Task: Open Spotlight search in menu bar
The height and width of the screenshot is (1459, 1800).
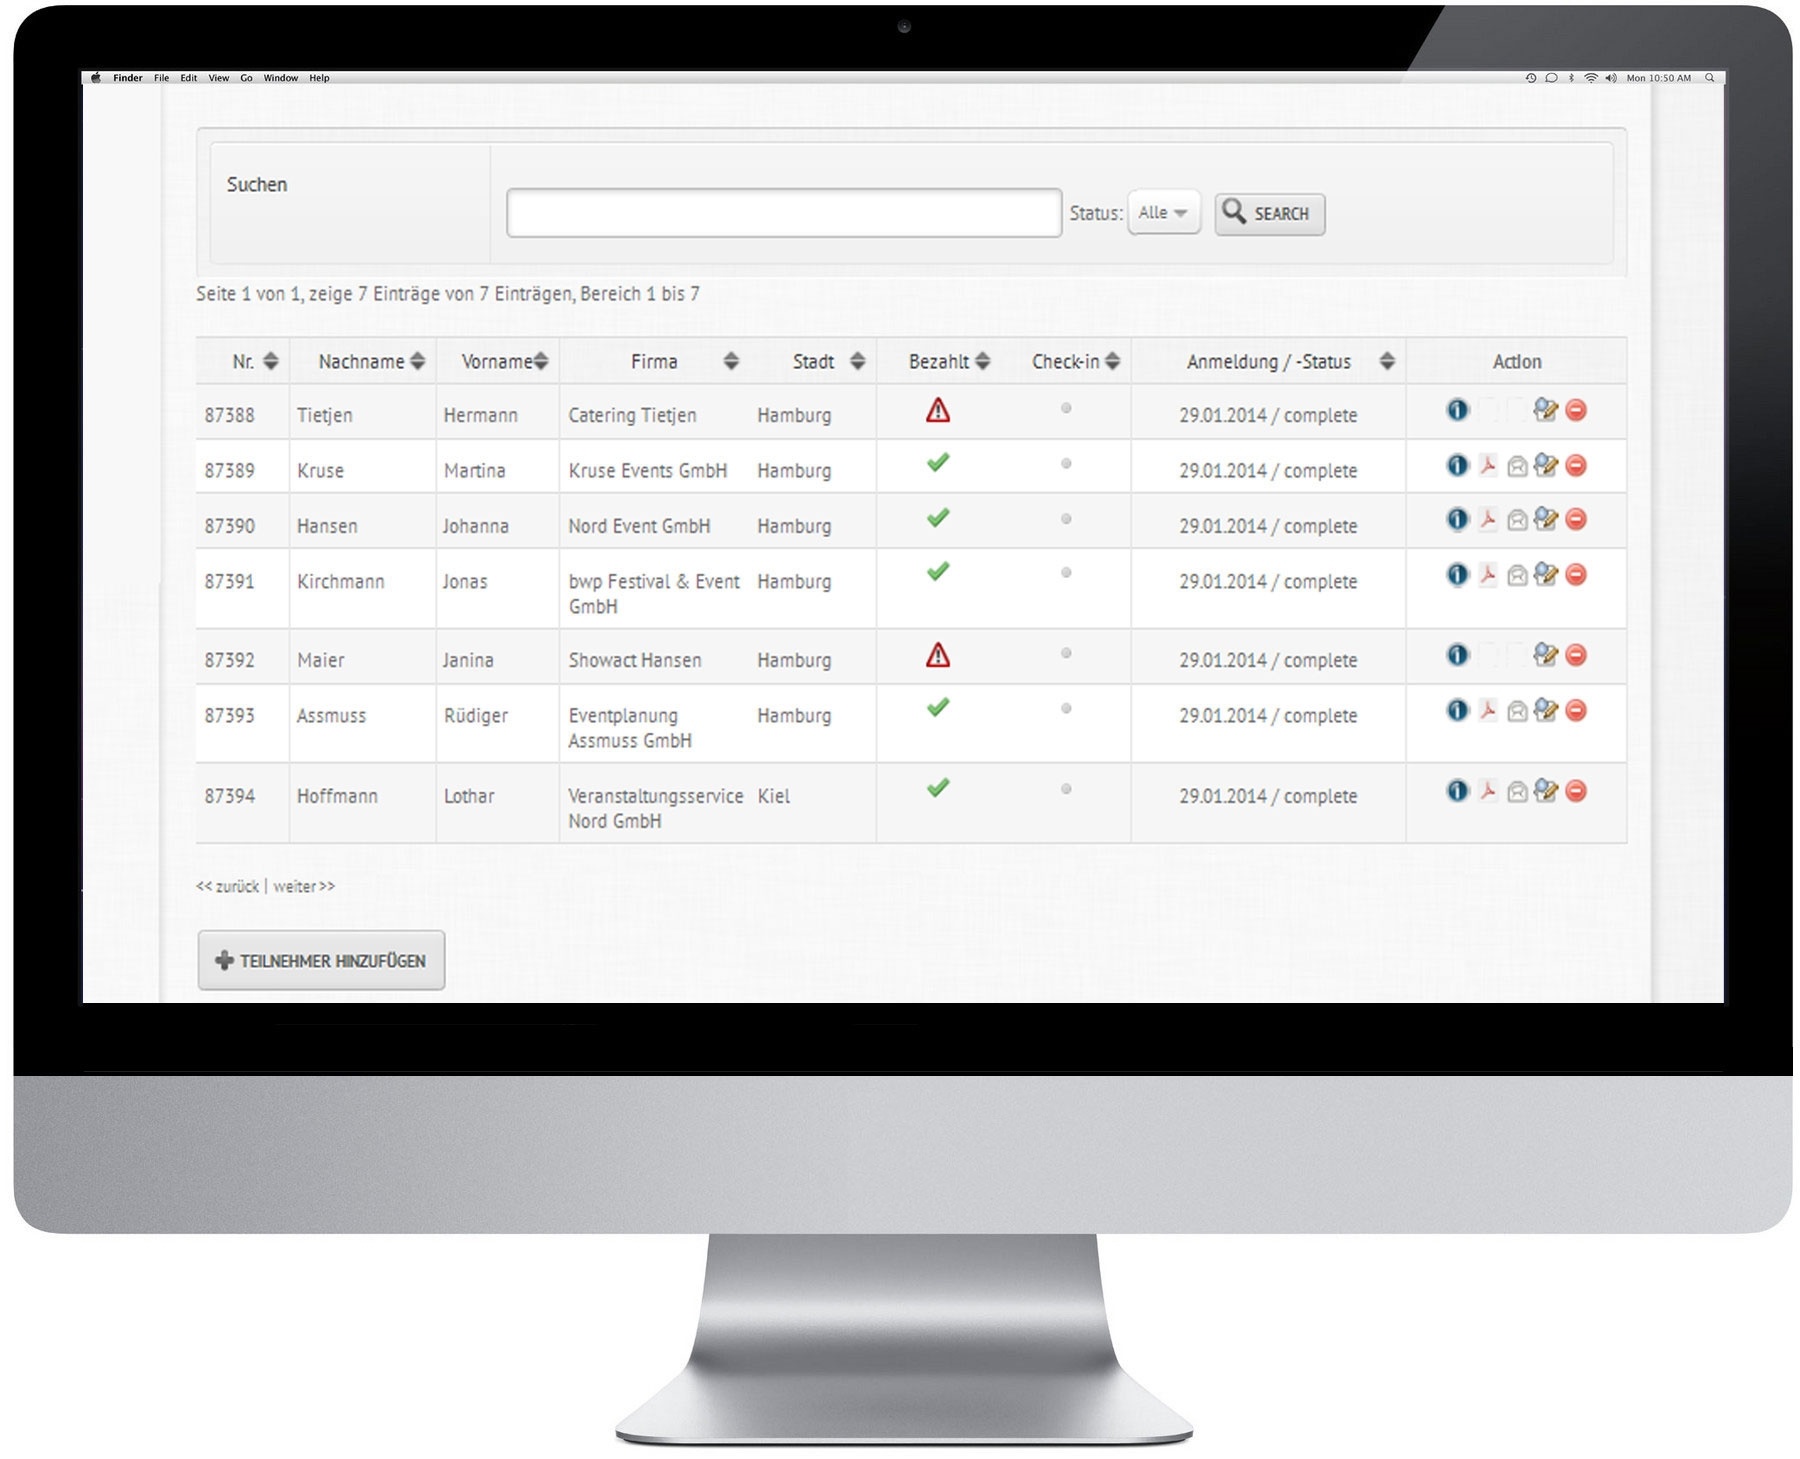Action: pos(1710,78)
